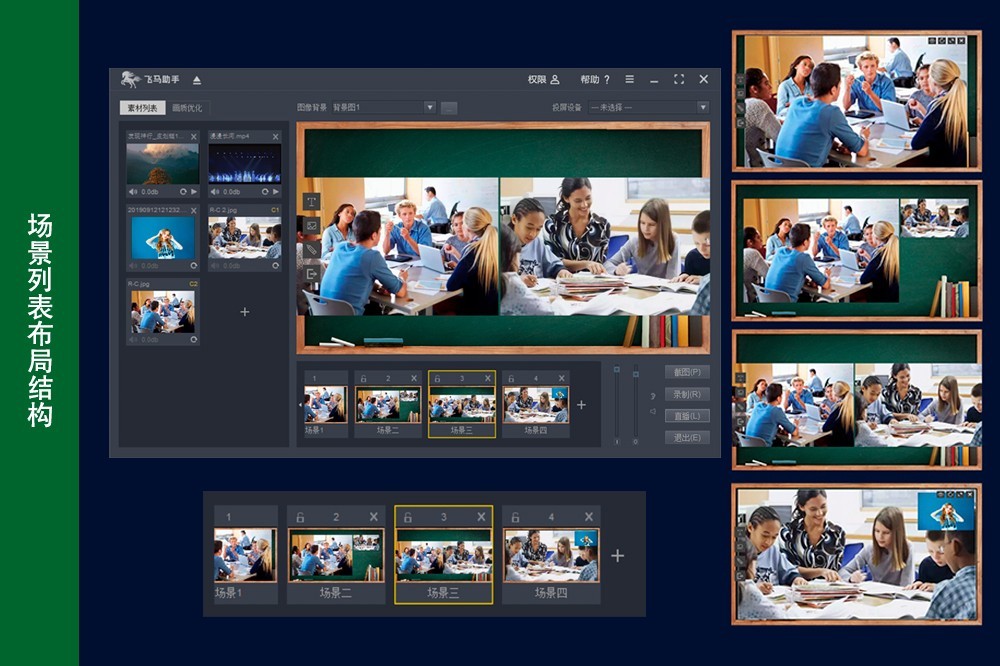Toggle the lock on scene 2 in the enlarged scene strip
This screenshot has height=666, width=1000.
pos(298,517)
